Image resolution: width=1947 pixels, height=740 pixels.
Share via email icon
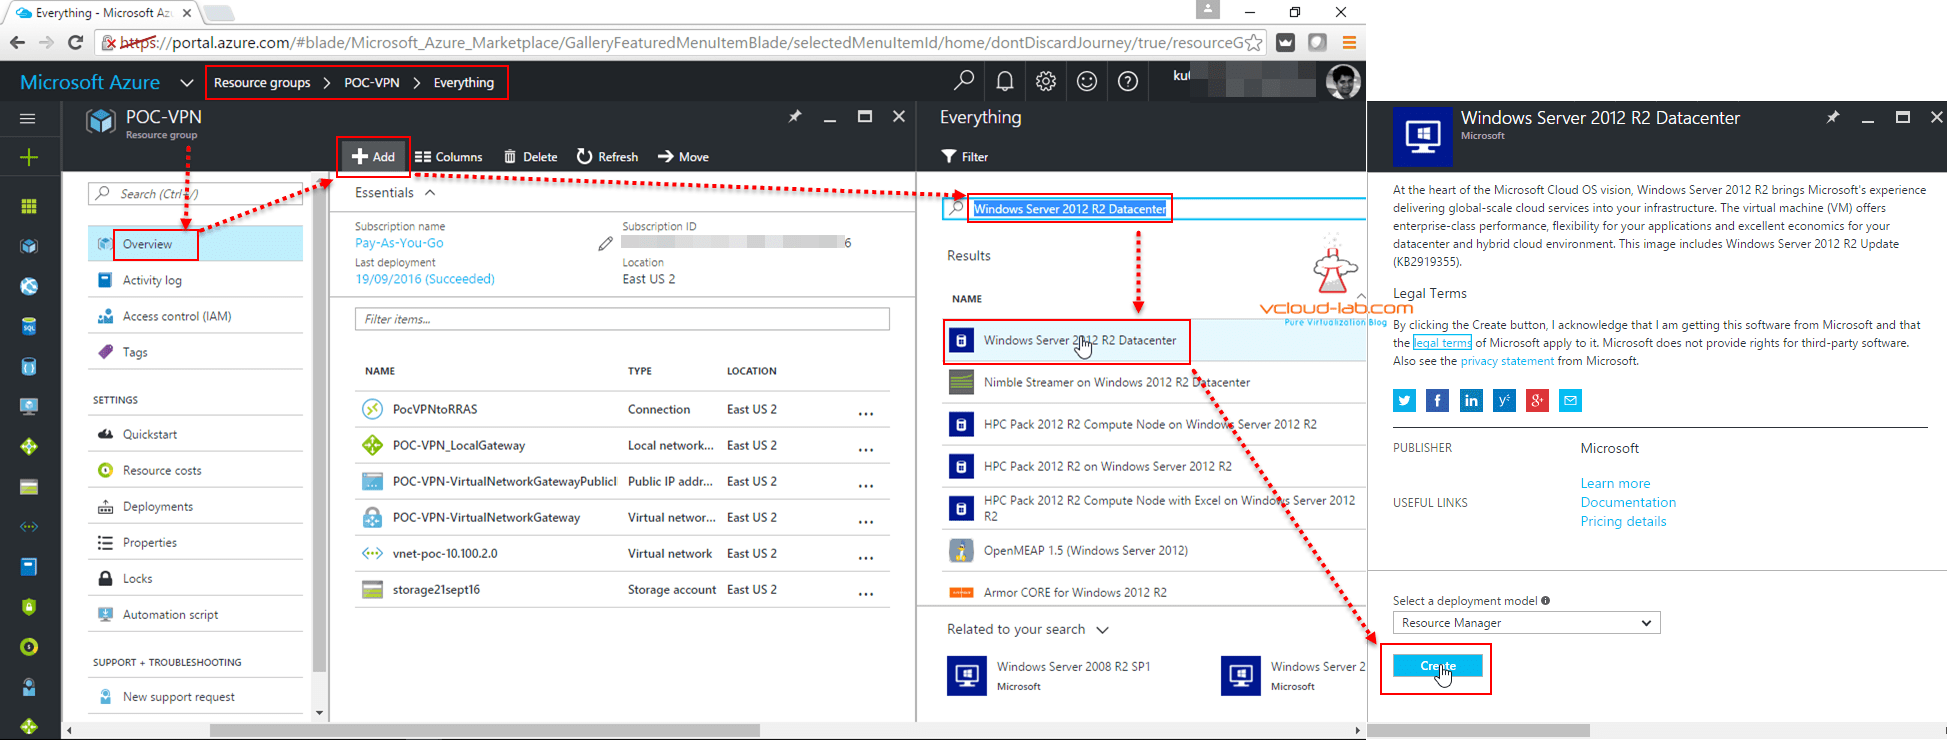[x=1570, y=401]
